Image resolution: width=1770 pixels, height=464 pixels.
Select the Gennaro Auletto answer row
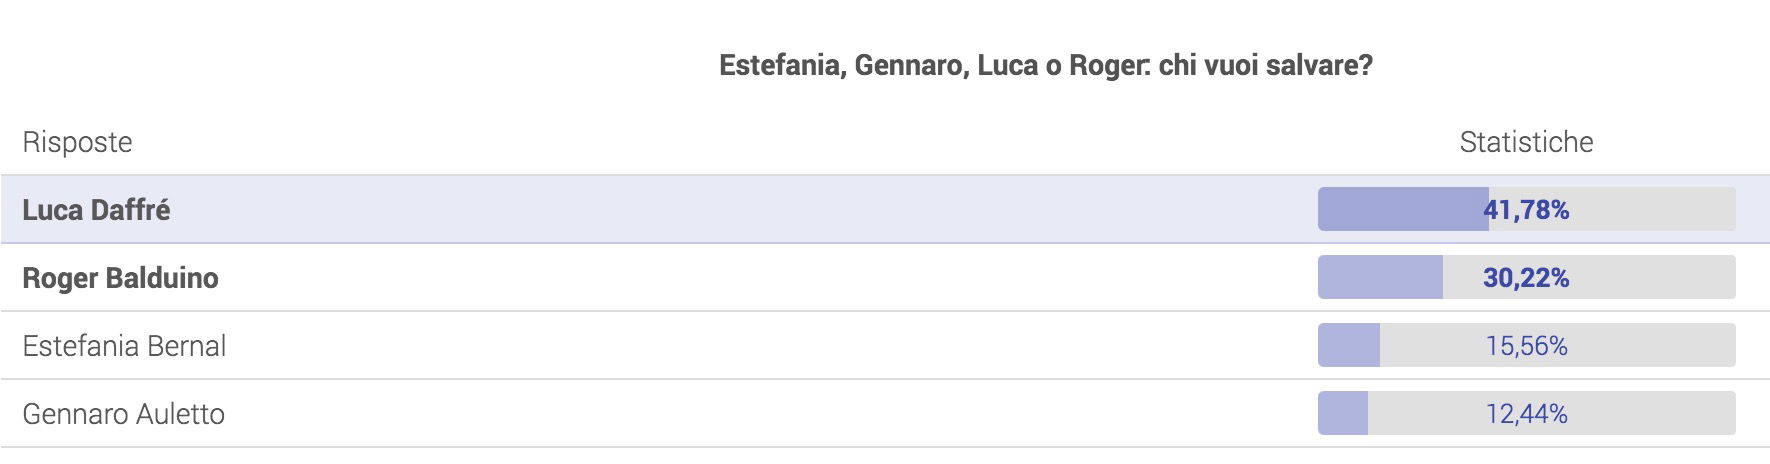tap(885, 413)
